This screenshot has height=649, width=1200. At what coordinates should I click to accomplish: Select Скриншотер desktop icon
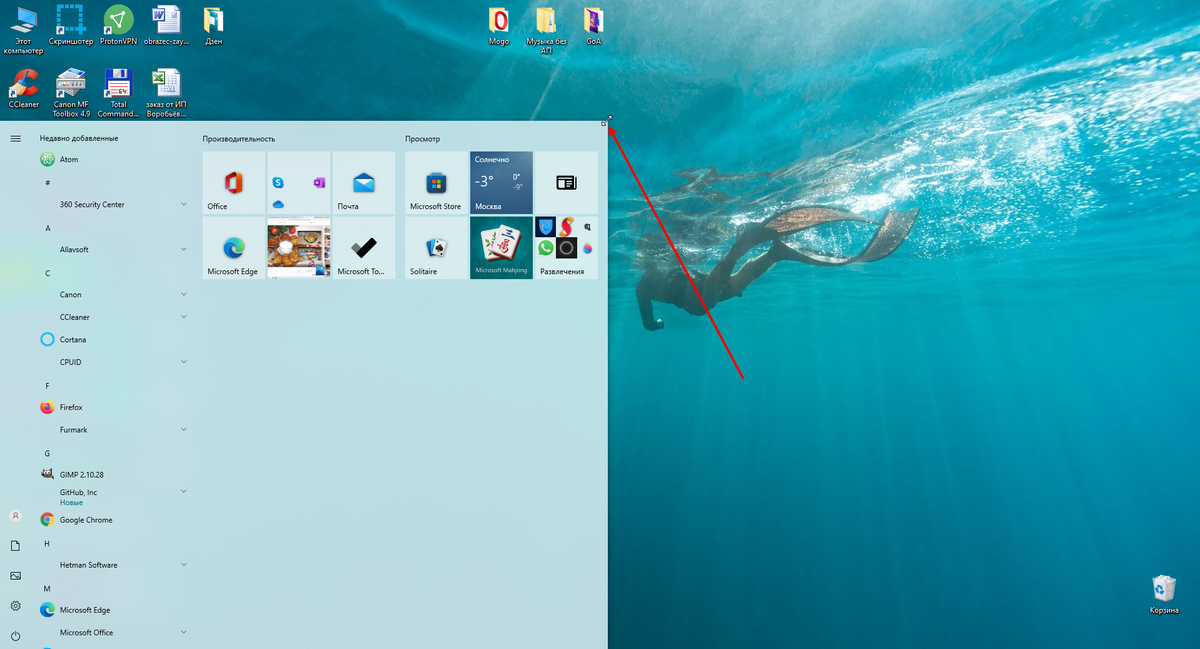pyautogui.click(x=70, y=25)
